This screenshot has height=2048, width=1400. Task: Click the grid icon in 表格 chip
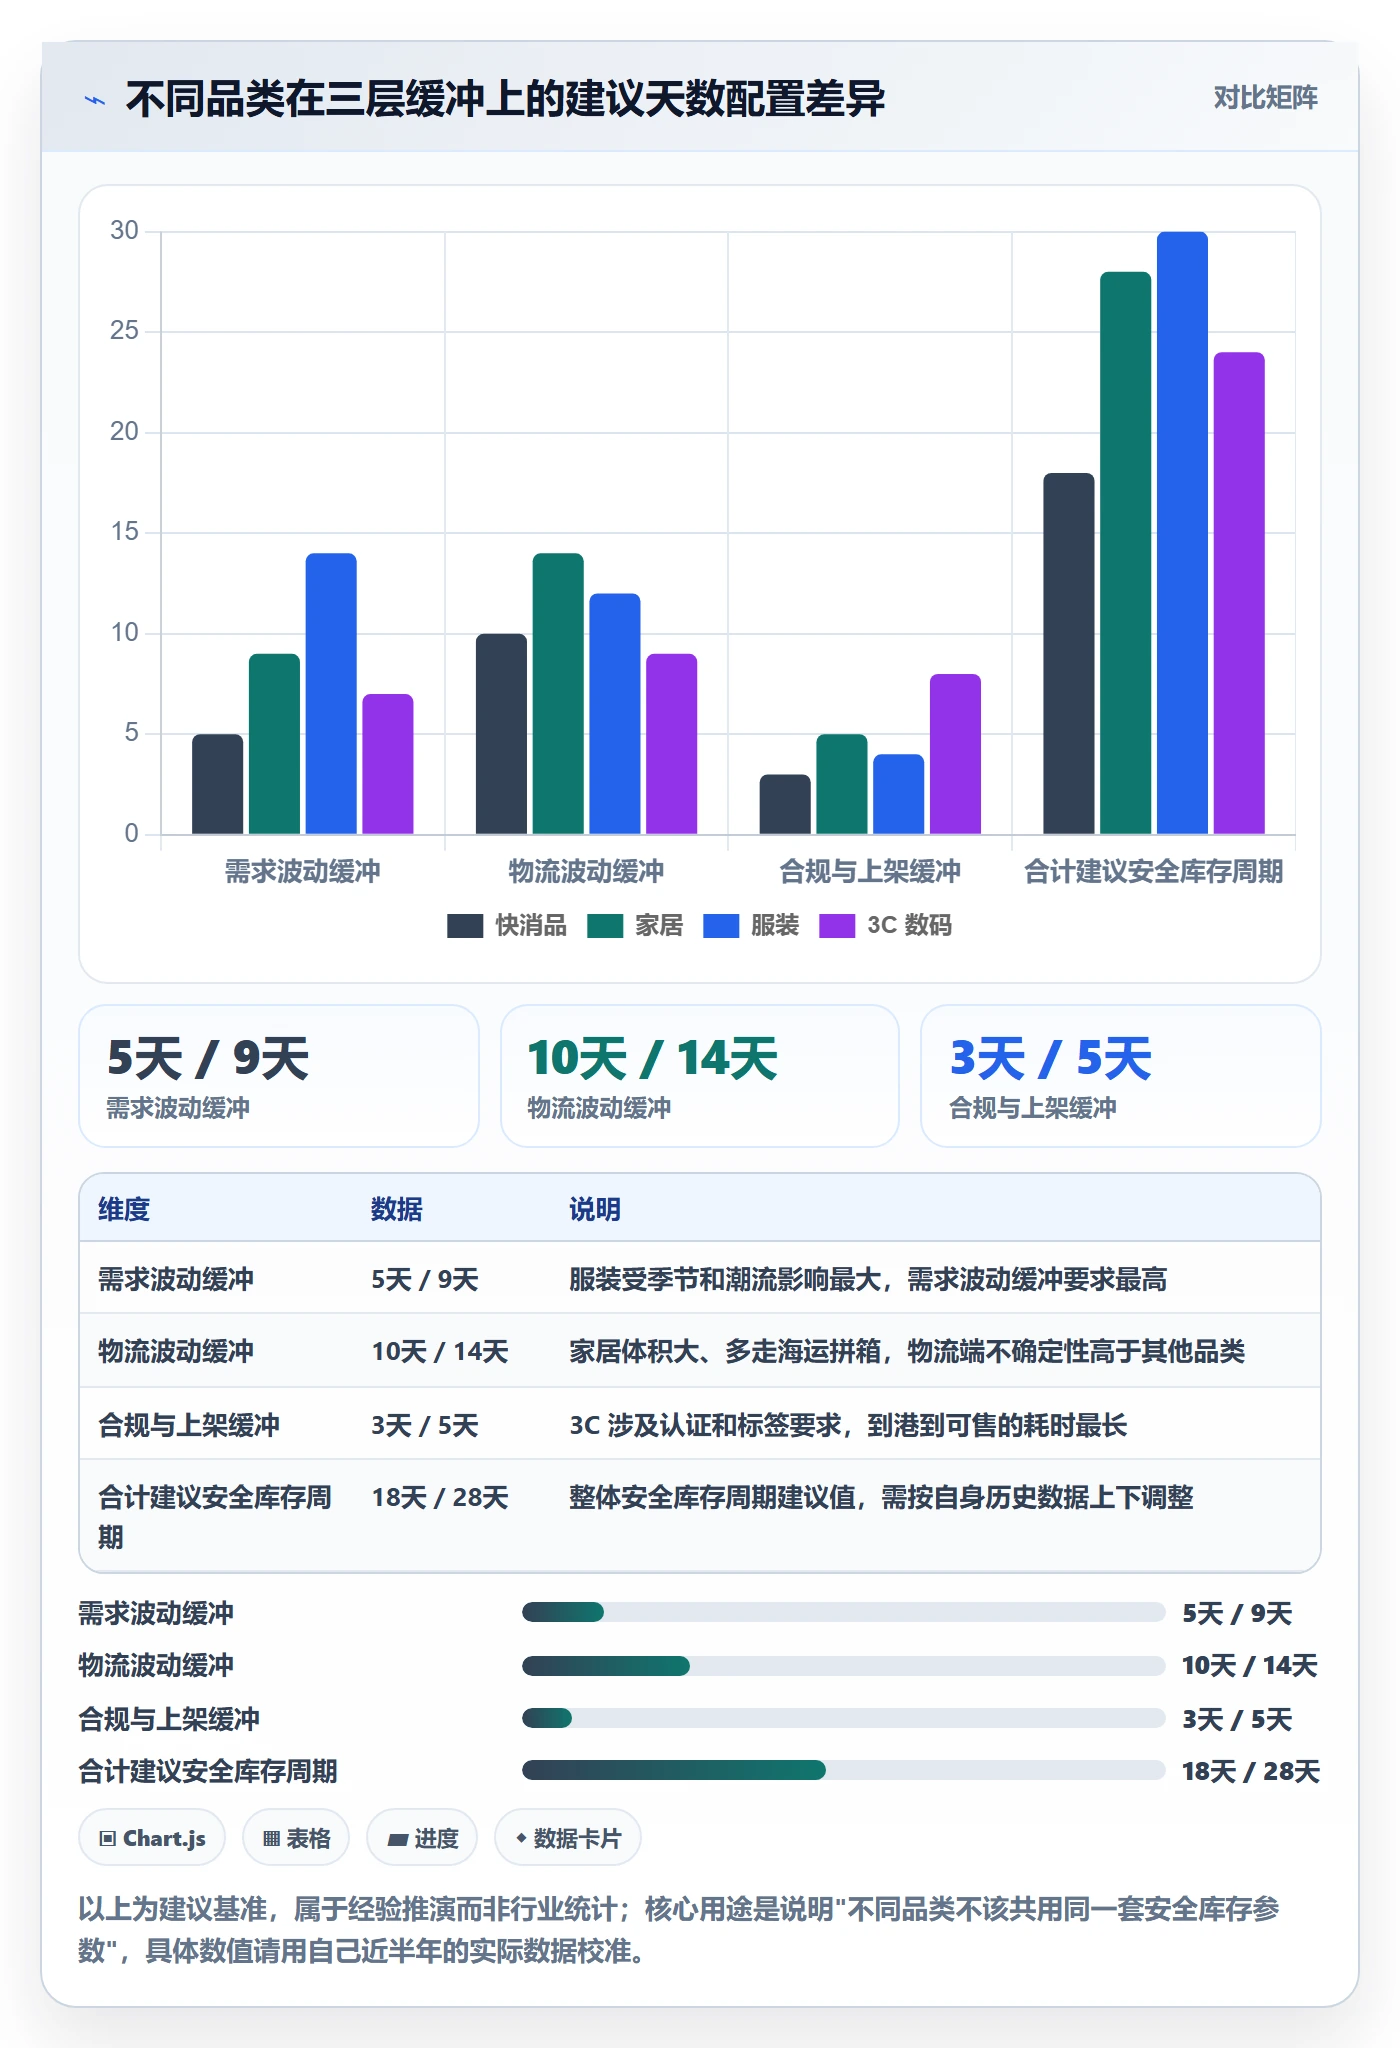(x=271, y=1838)
